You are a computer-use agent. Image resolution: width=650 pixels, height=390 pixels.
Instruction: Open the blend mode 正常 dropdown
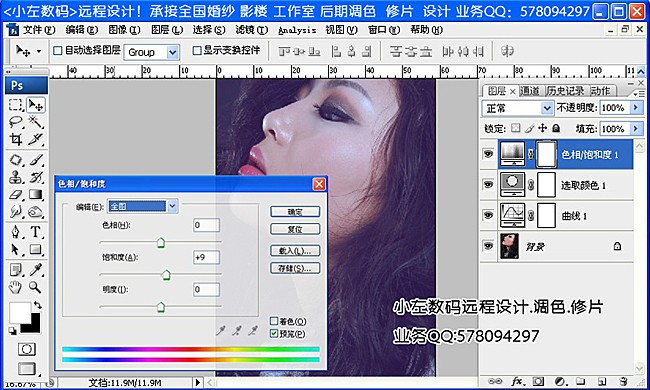547,108
